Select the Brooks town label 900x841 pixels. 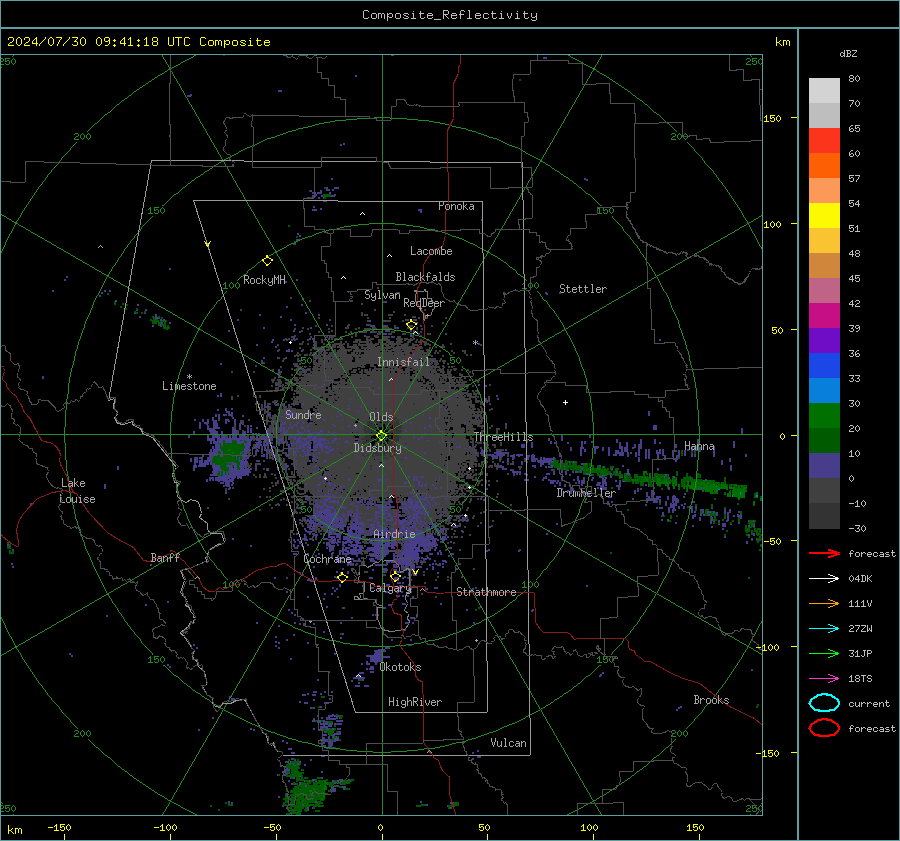click(711, 700)
